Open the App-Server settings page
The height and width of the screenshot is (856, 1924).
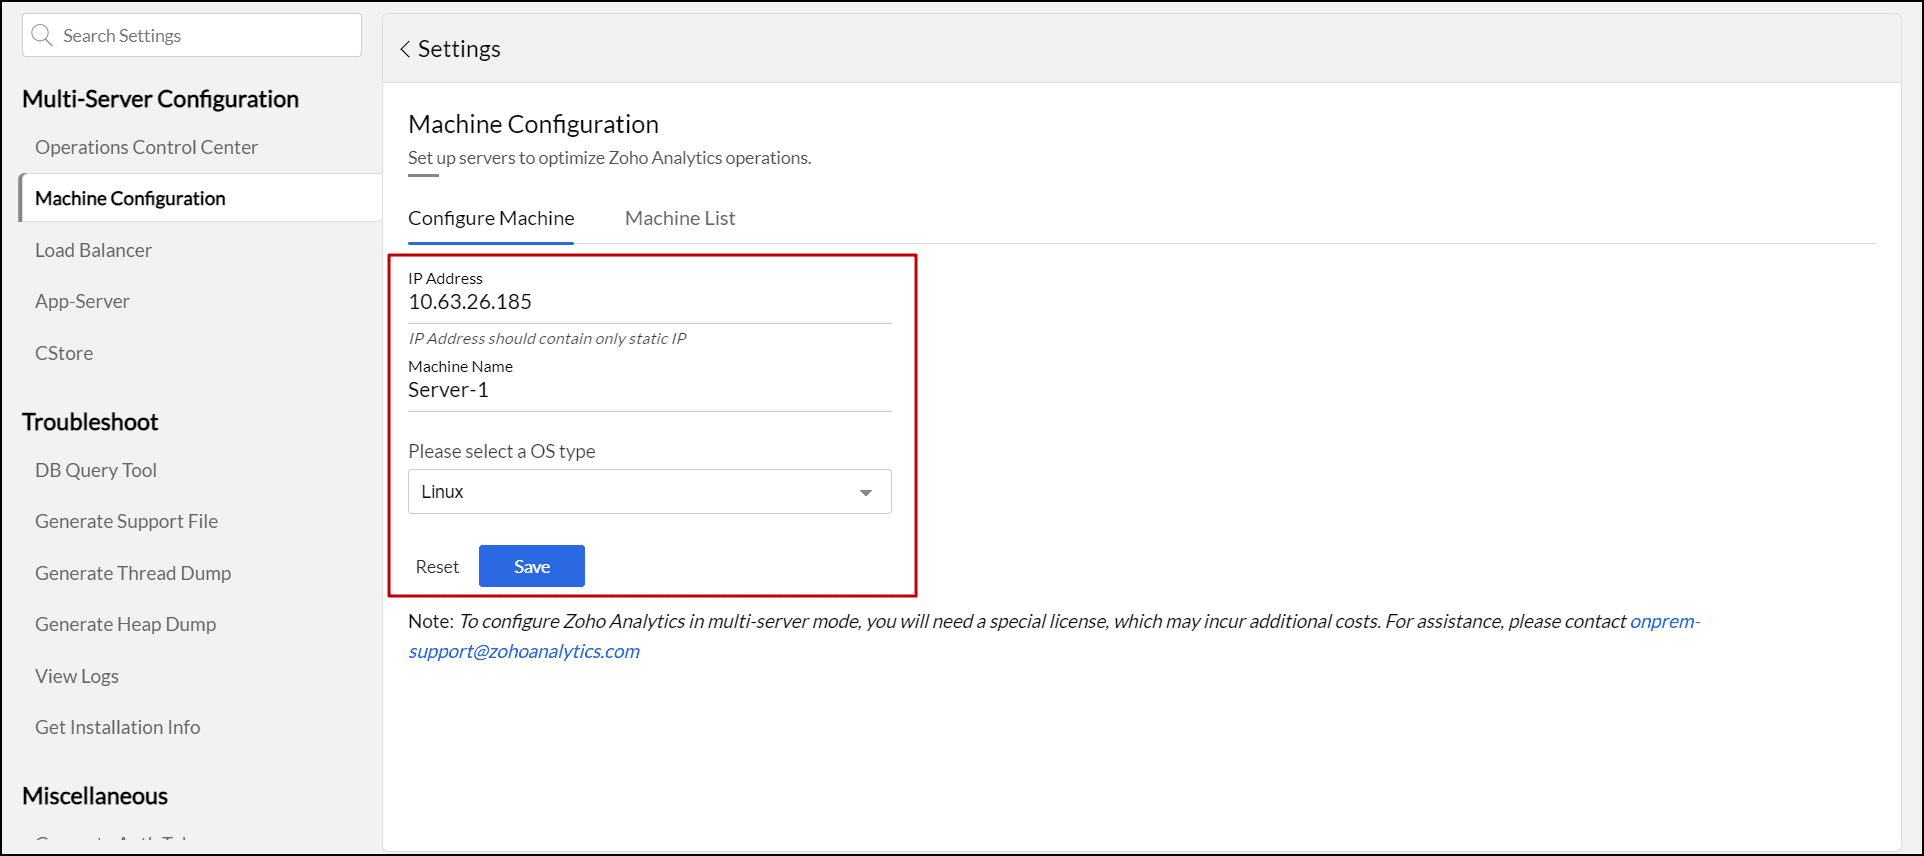pos(82,301)
